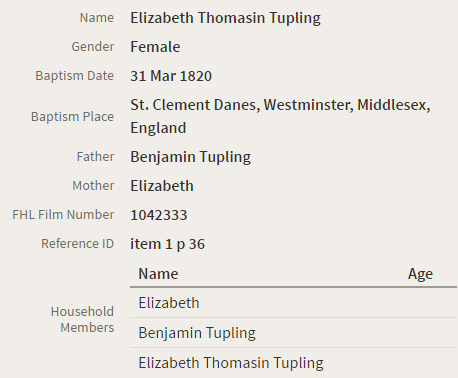The image size is (458, 378).
Task: Click the FHL Film Number label
Action: point(63,215)
